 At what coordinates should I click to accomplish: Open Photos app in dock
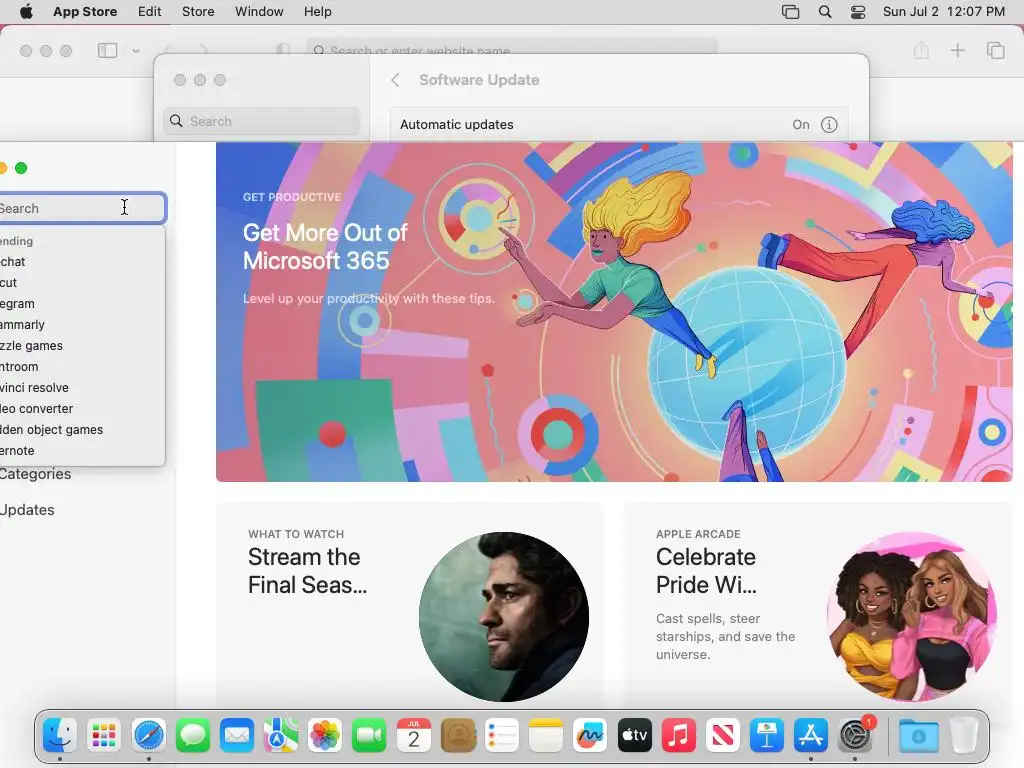coord(325,736)
